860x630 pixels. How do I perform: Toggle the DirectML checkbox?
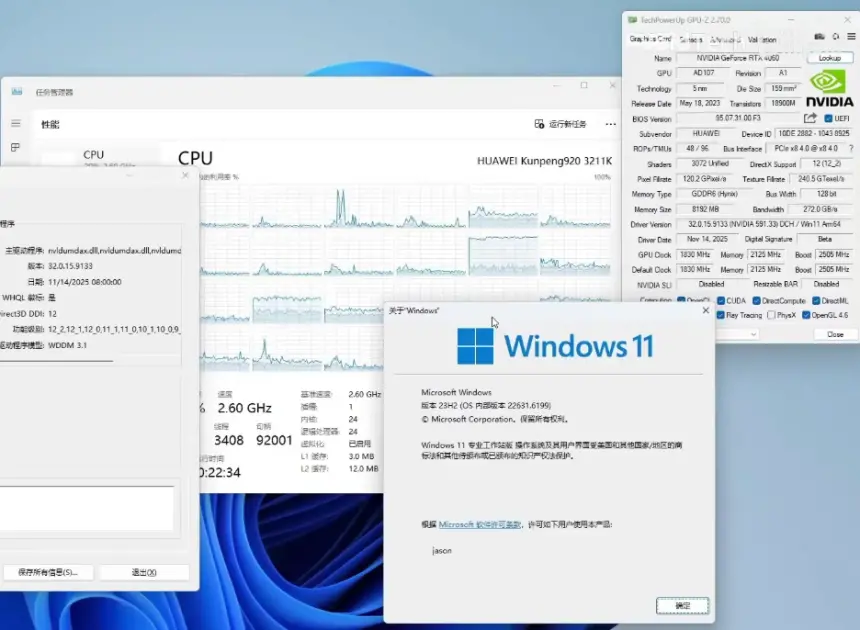816,300
